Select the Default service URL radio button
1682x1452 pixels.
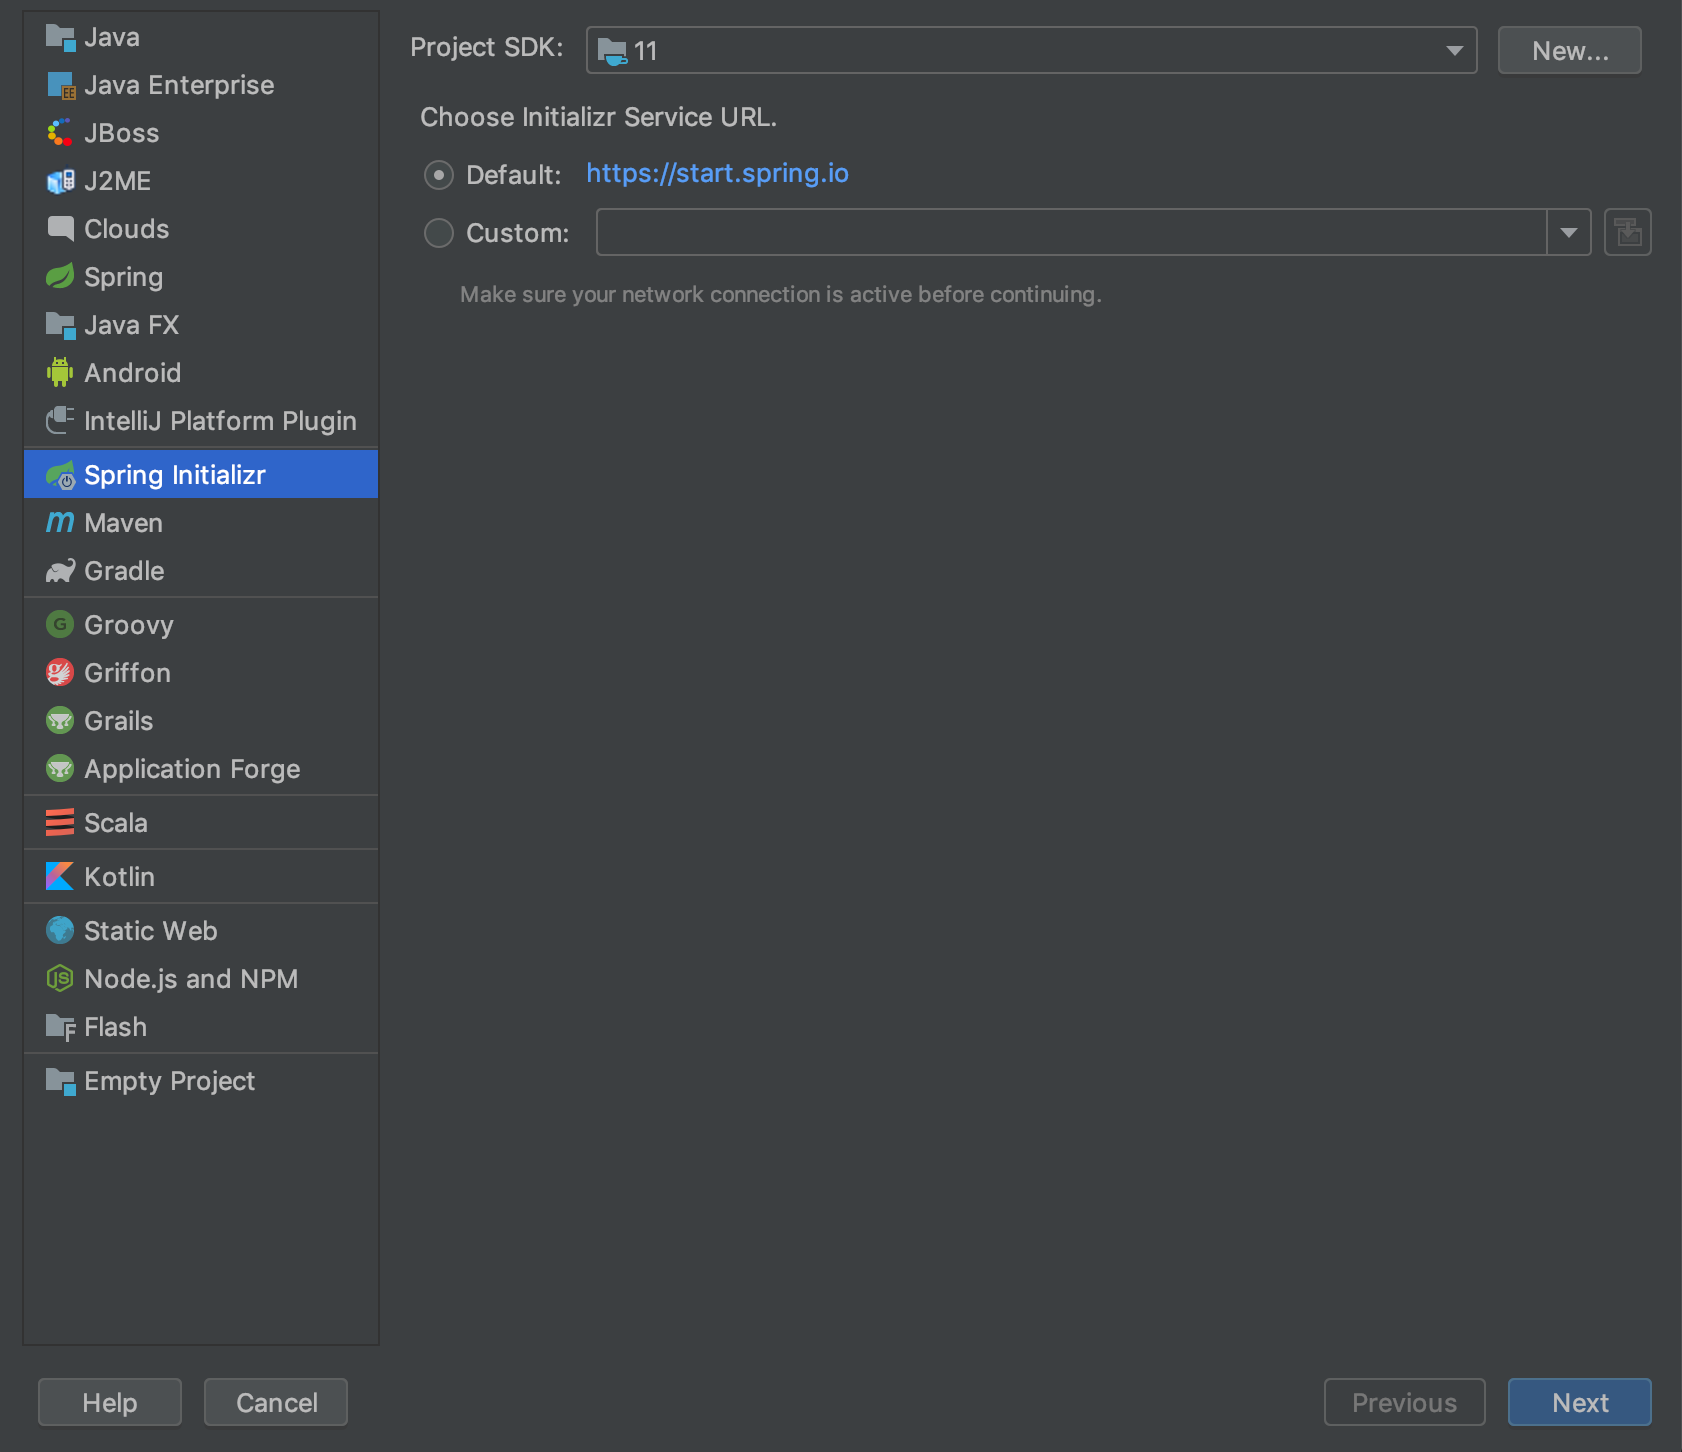coord(438,175)
